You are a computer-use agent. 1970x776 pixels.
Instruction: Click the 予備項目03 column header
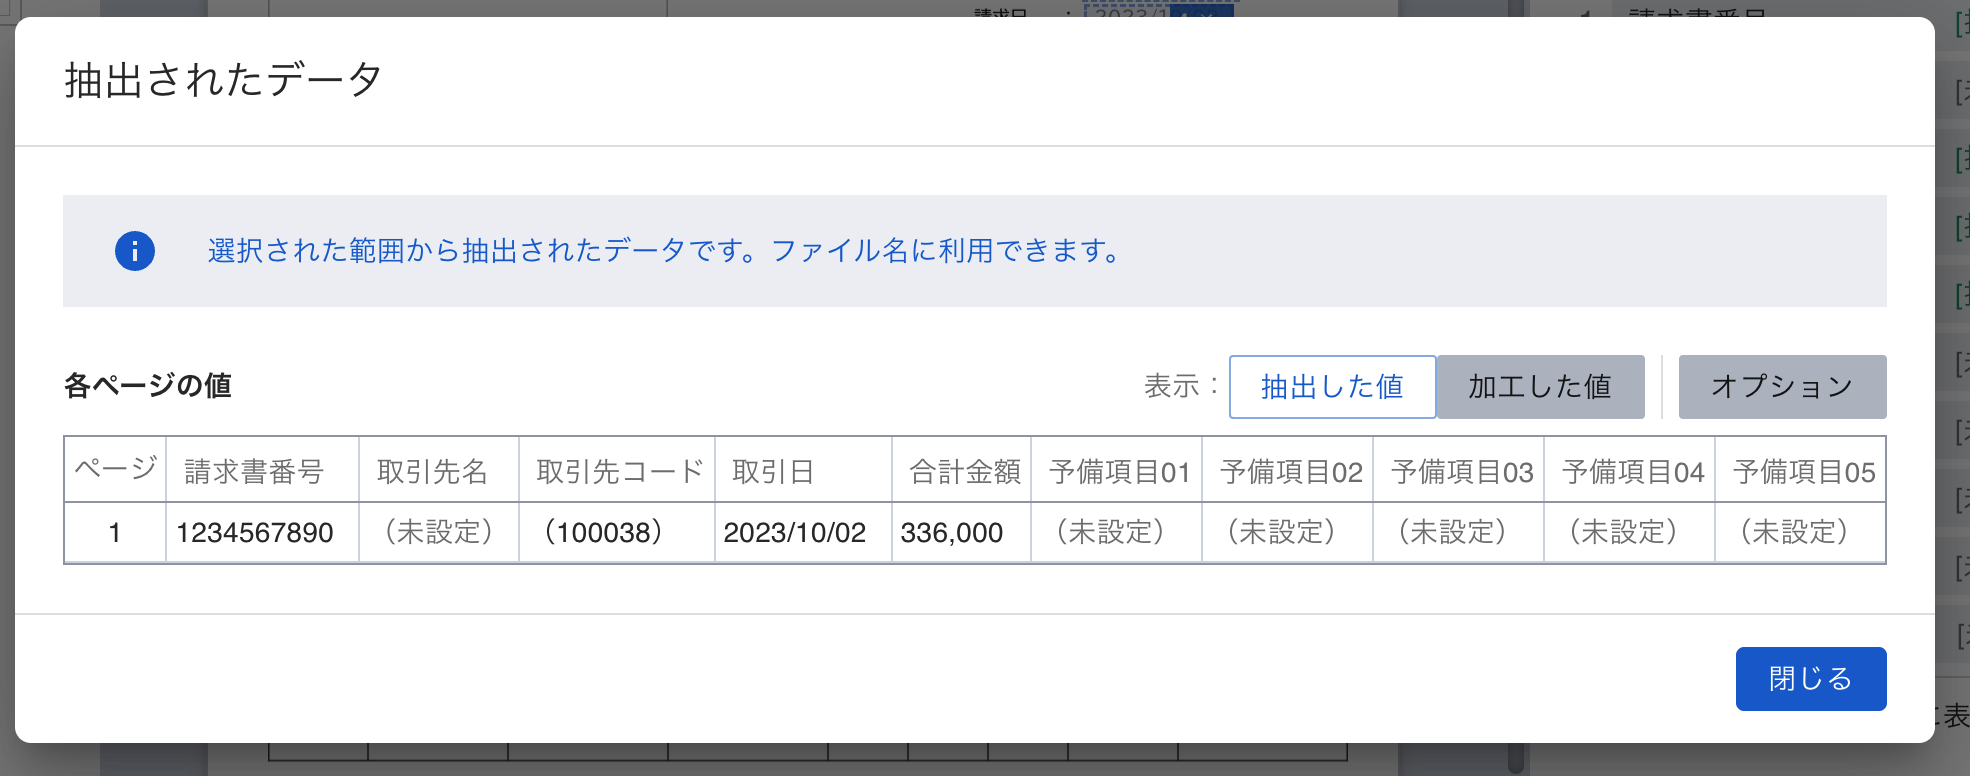click(1461, 471)
